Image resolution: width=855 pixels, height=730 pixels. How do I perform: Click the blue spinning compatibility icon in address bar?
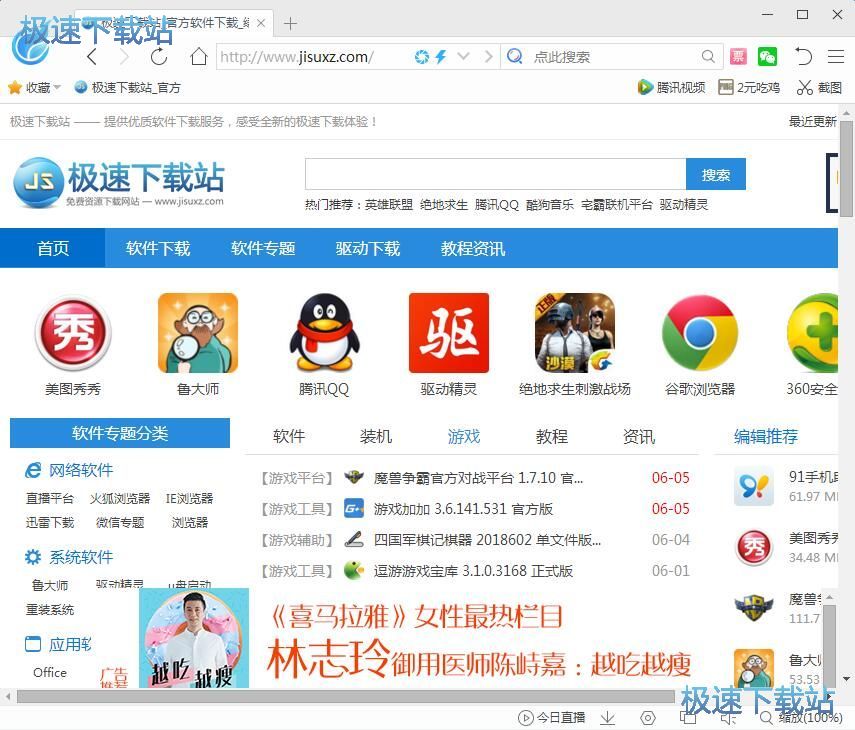(422, 56)
